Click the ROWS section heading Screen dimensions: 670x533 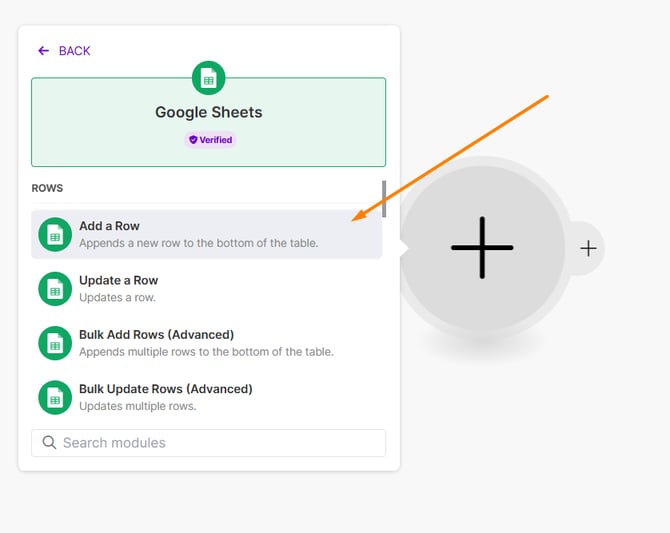(x=47, y=188)
